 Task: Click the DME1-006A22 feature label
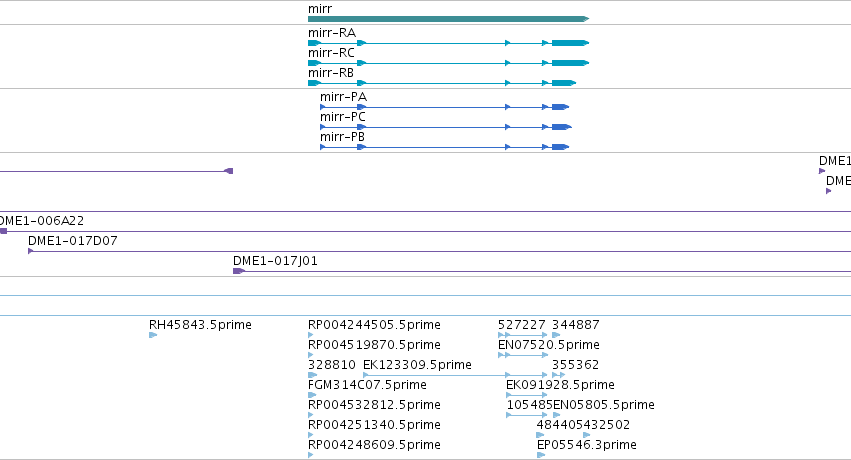pos(42,221)
